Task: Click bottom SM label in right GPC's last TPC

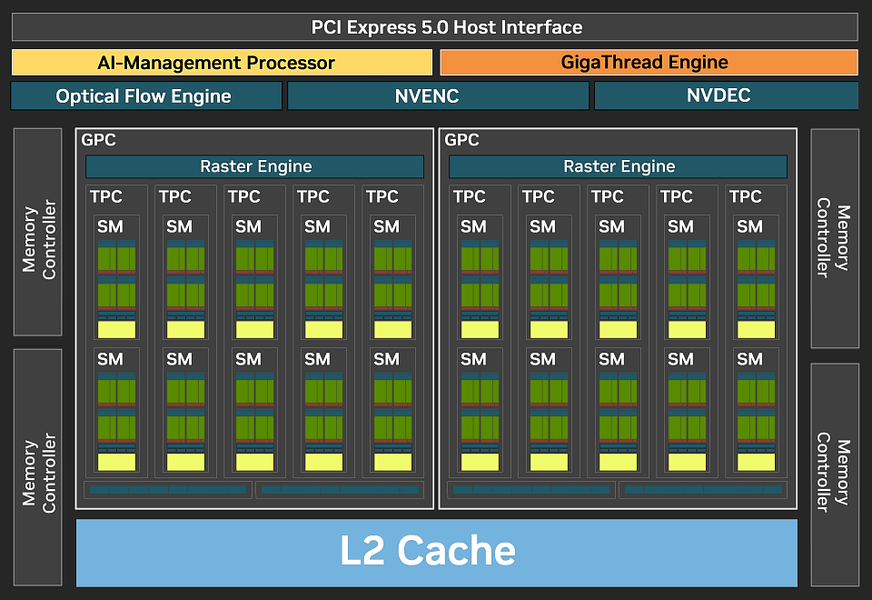Action: (x=750, y=360)
